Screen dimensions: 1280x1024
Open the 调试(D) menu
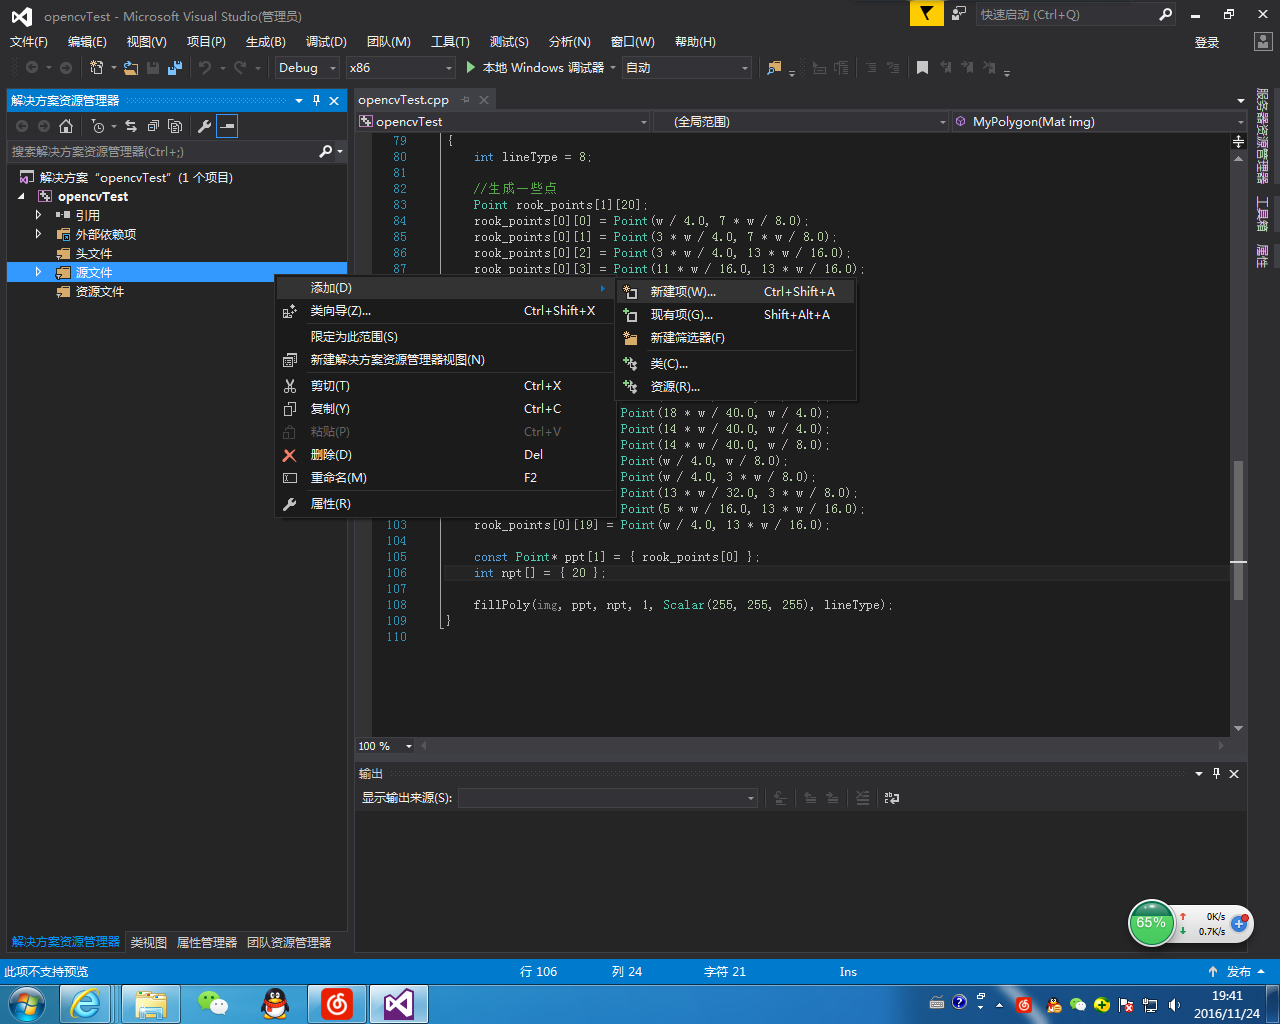(326, 42)
